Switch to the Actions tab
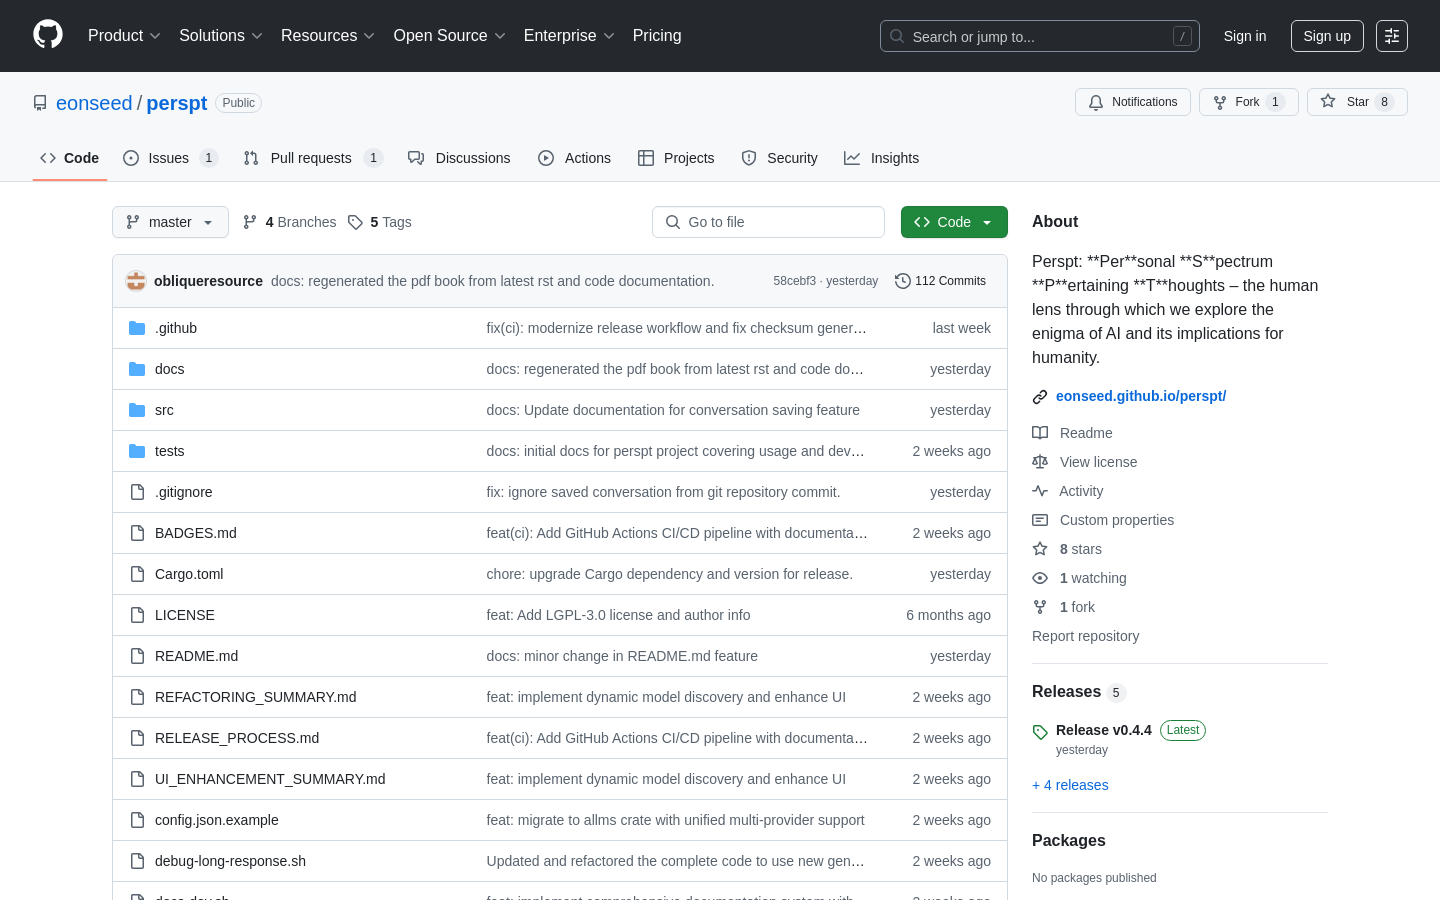This screenshot has width=1440, height=900. [x=574, y=158]
